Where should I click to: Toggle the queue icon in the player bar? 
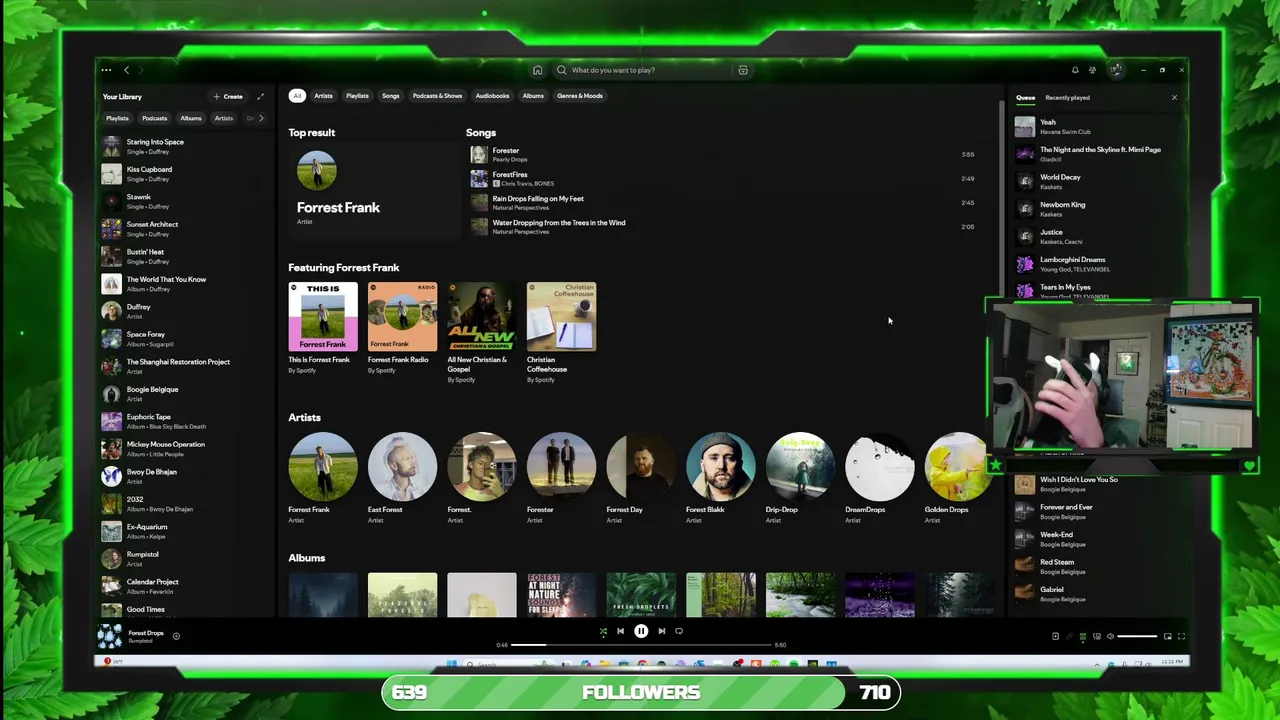click(x=1083, y=636)
